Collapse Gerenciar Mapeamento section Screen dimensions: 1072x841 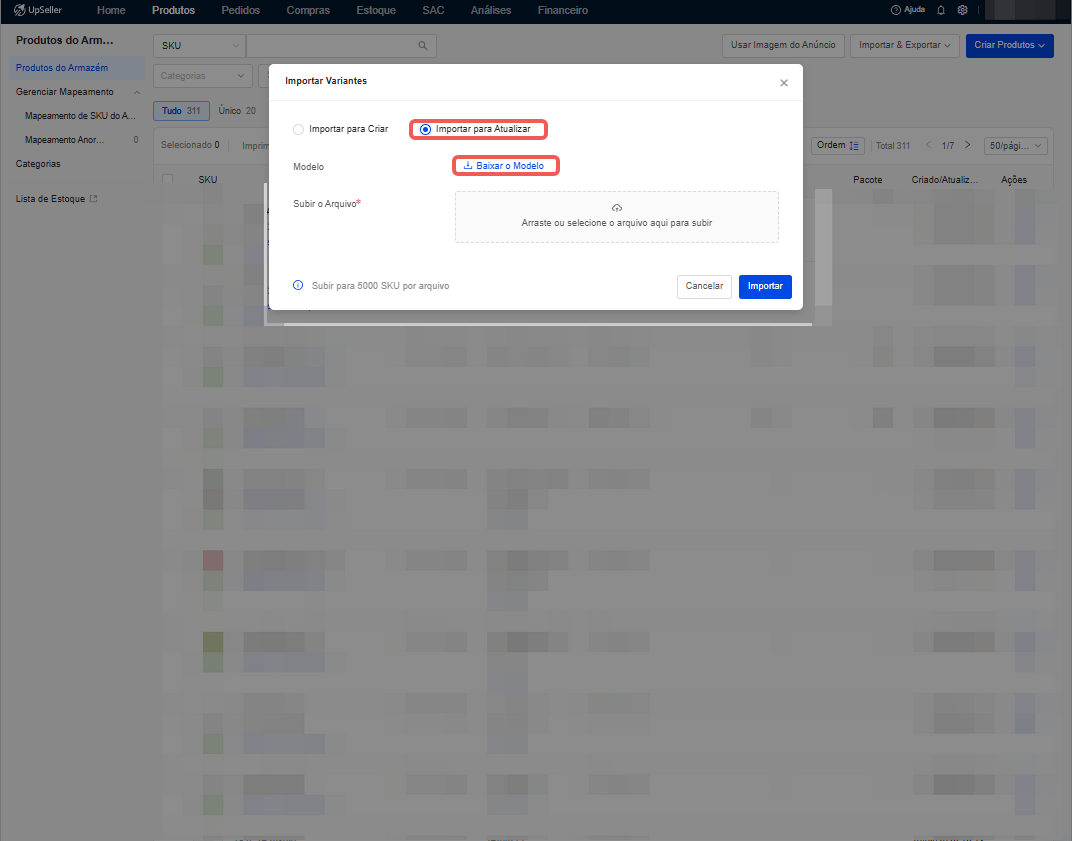[137, 92]
